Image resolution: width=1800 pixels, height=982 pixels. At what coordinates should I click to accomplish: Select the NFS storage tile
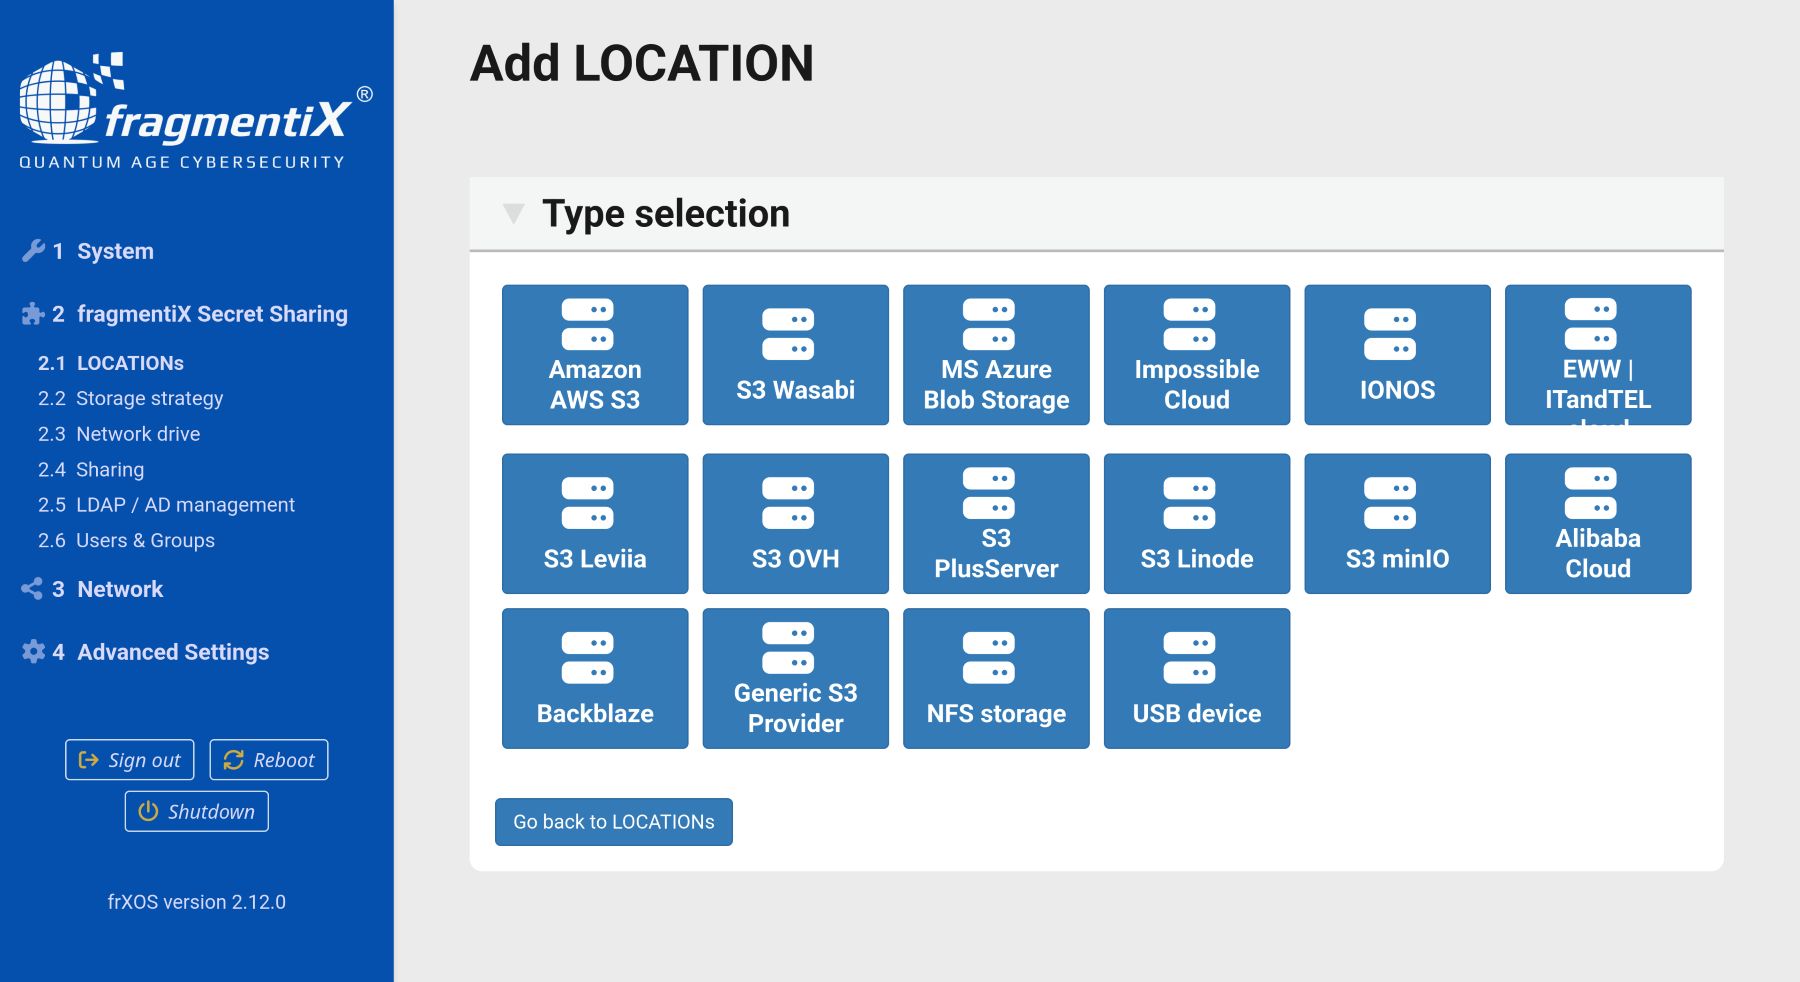pyautogui.click(x=996, y=678)
